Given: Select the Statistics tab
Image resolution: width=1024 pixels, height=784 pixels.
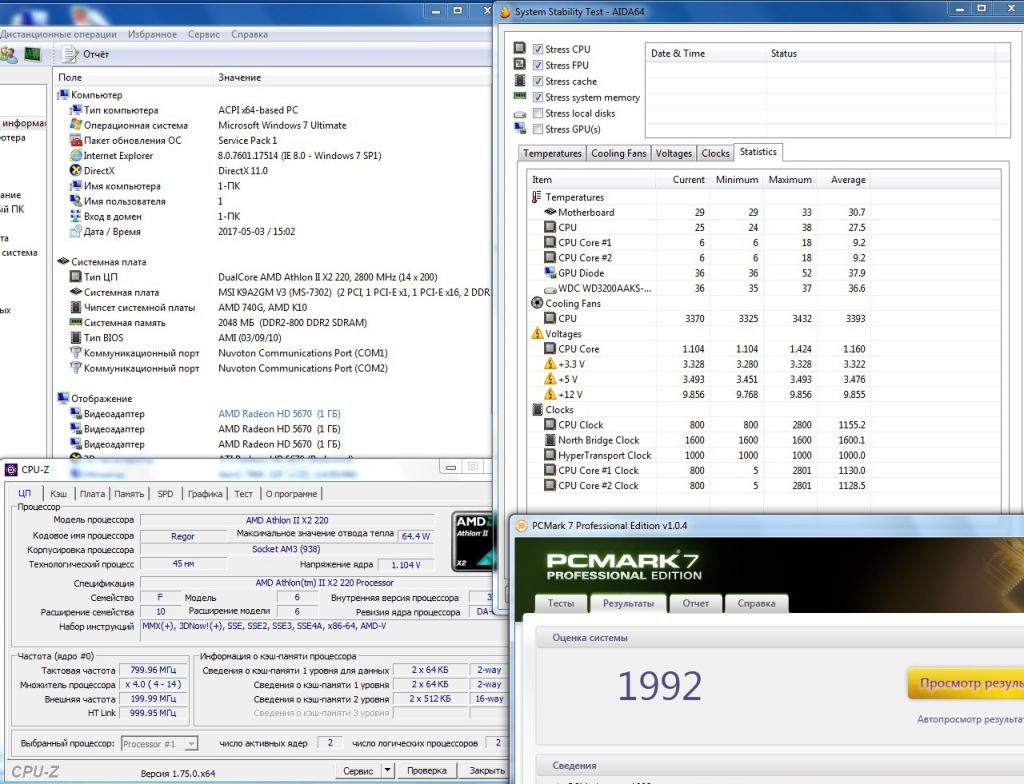Looking at the screenshot, I should (758, 152).
